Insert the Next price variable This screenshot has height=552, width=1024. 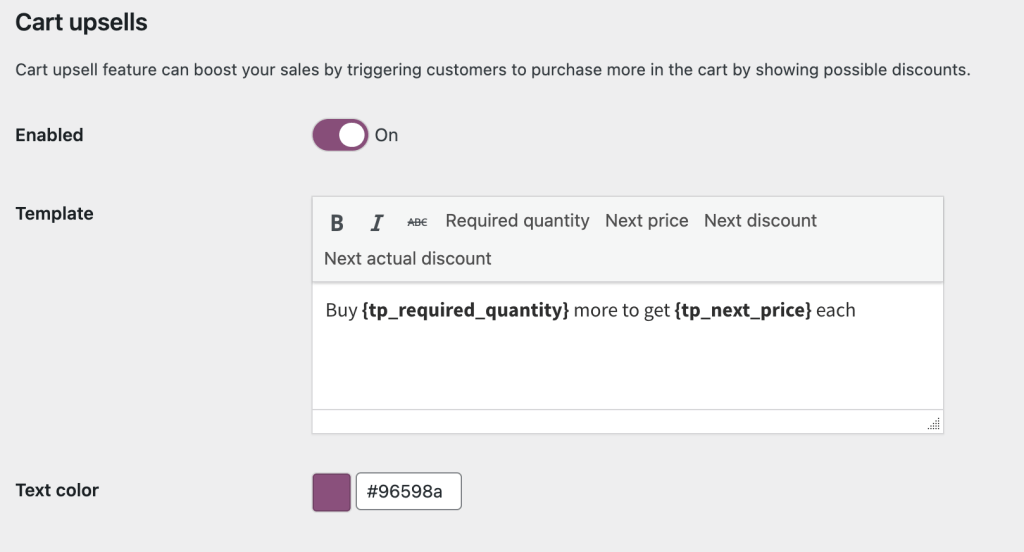click(646, 221)
